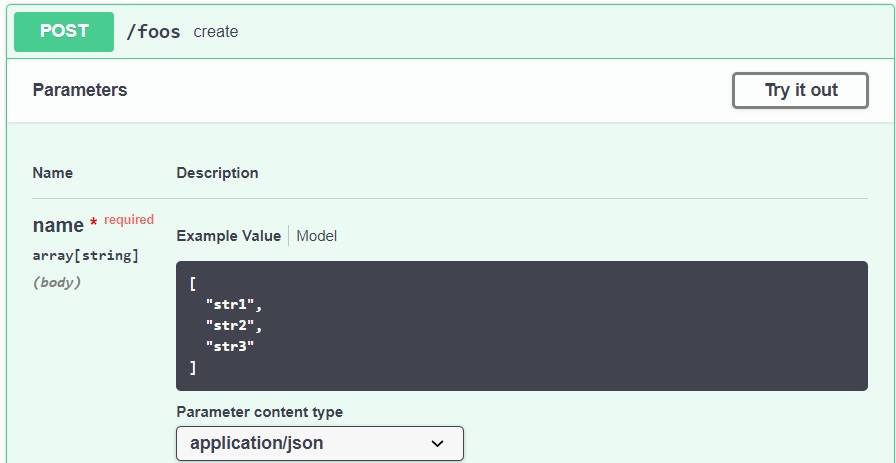This screenshot has height=463, width=896.
Task: Switch to the Model tab
Action: click(x=317, y=236)
